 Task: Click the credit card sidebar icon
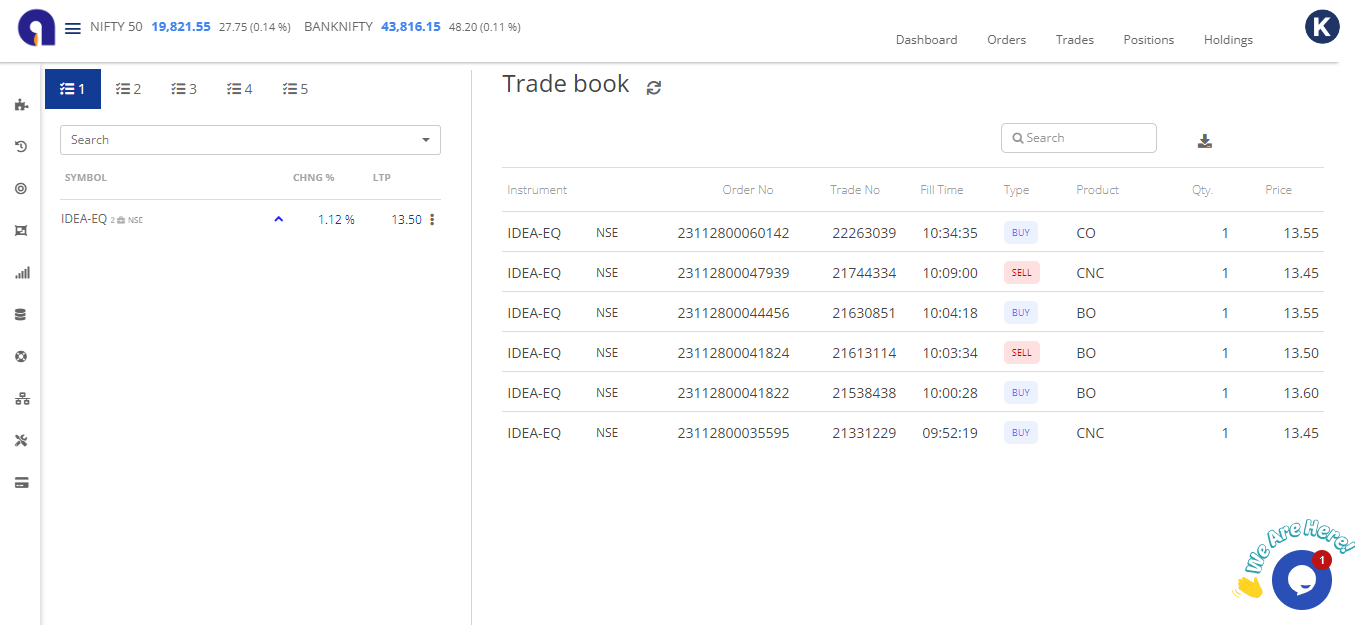[21, 483]
